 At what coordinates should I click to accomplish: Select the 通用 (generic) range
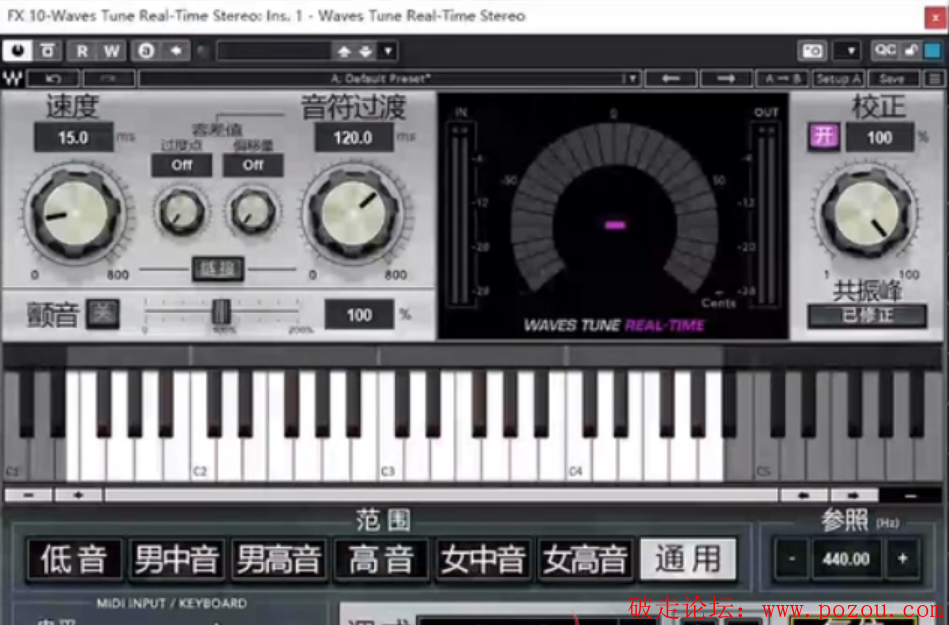click(688, 558)
